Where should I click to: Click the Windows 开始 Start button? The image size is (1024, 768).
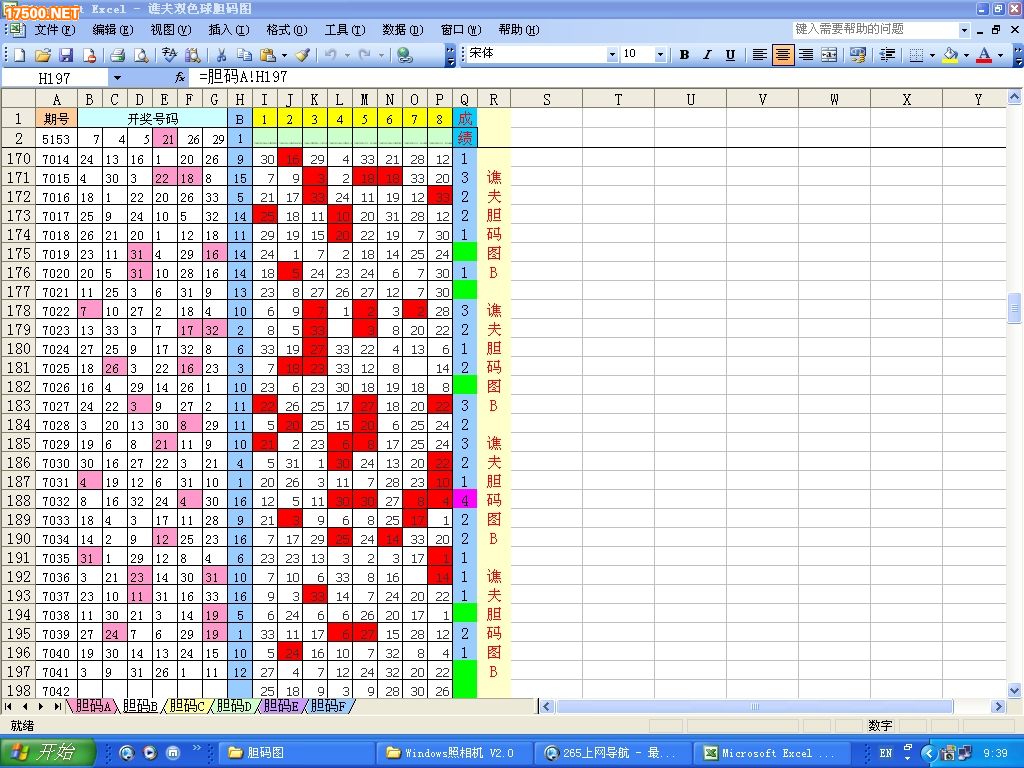[x=48, y=753]
